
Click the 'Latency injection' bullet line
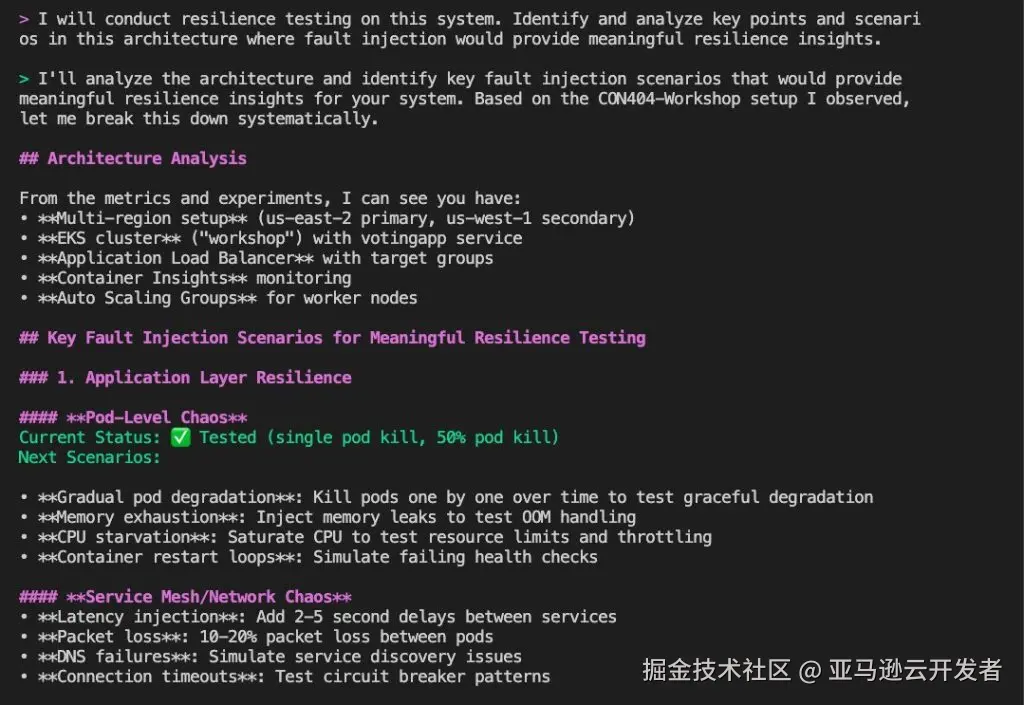pos(318,616)
